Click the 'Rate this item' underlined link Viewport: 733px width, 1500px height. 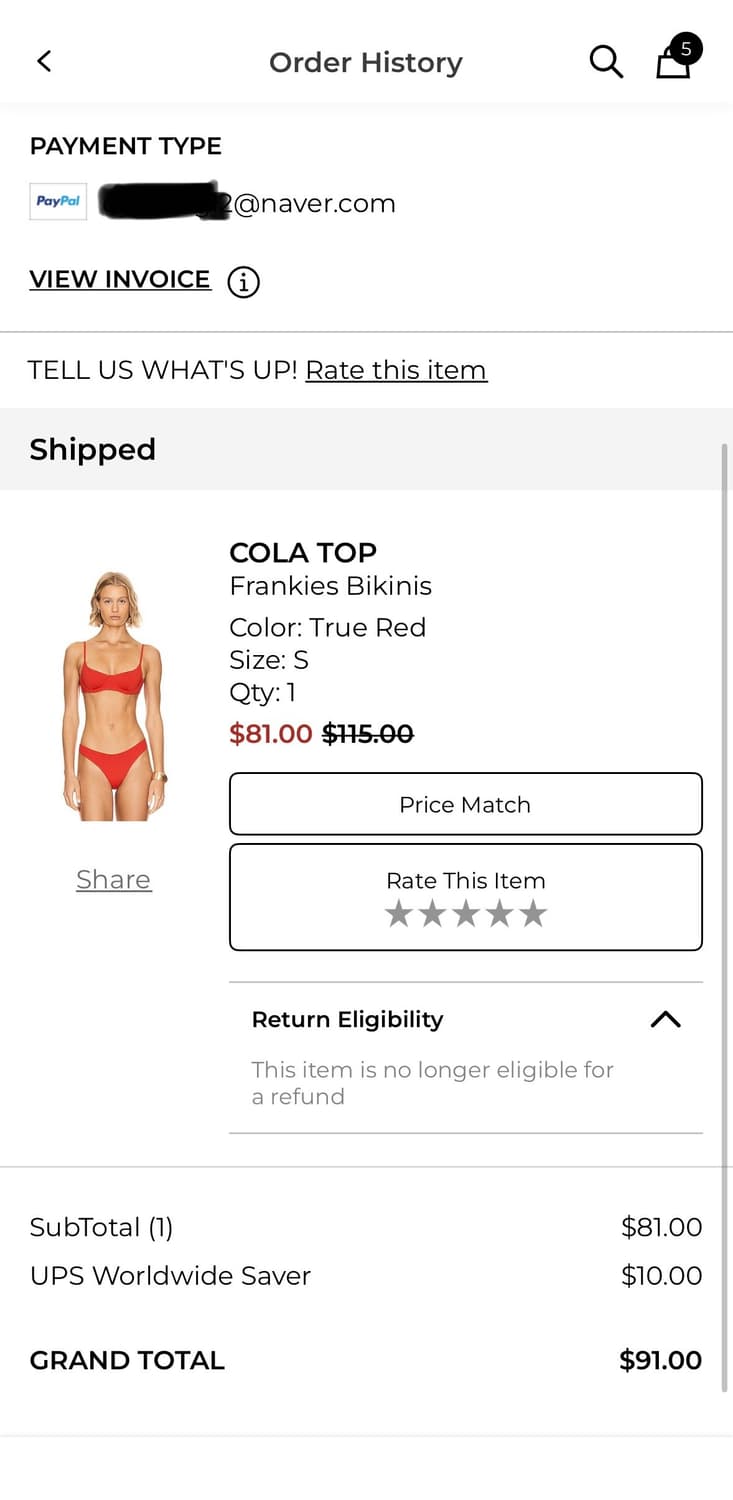[x=396, y=370]
